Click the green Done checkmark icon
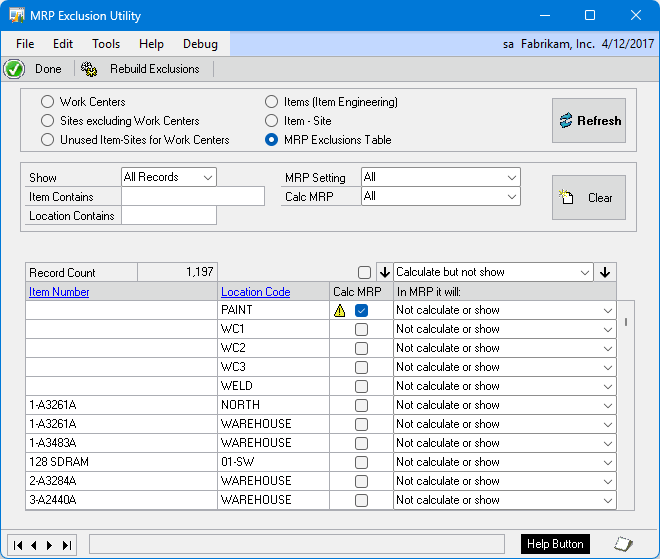 click(x=14, y=69)
